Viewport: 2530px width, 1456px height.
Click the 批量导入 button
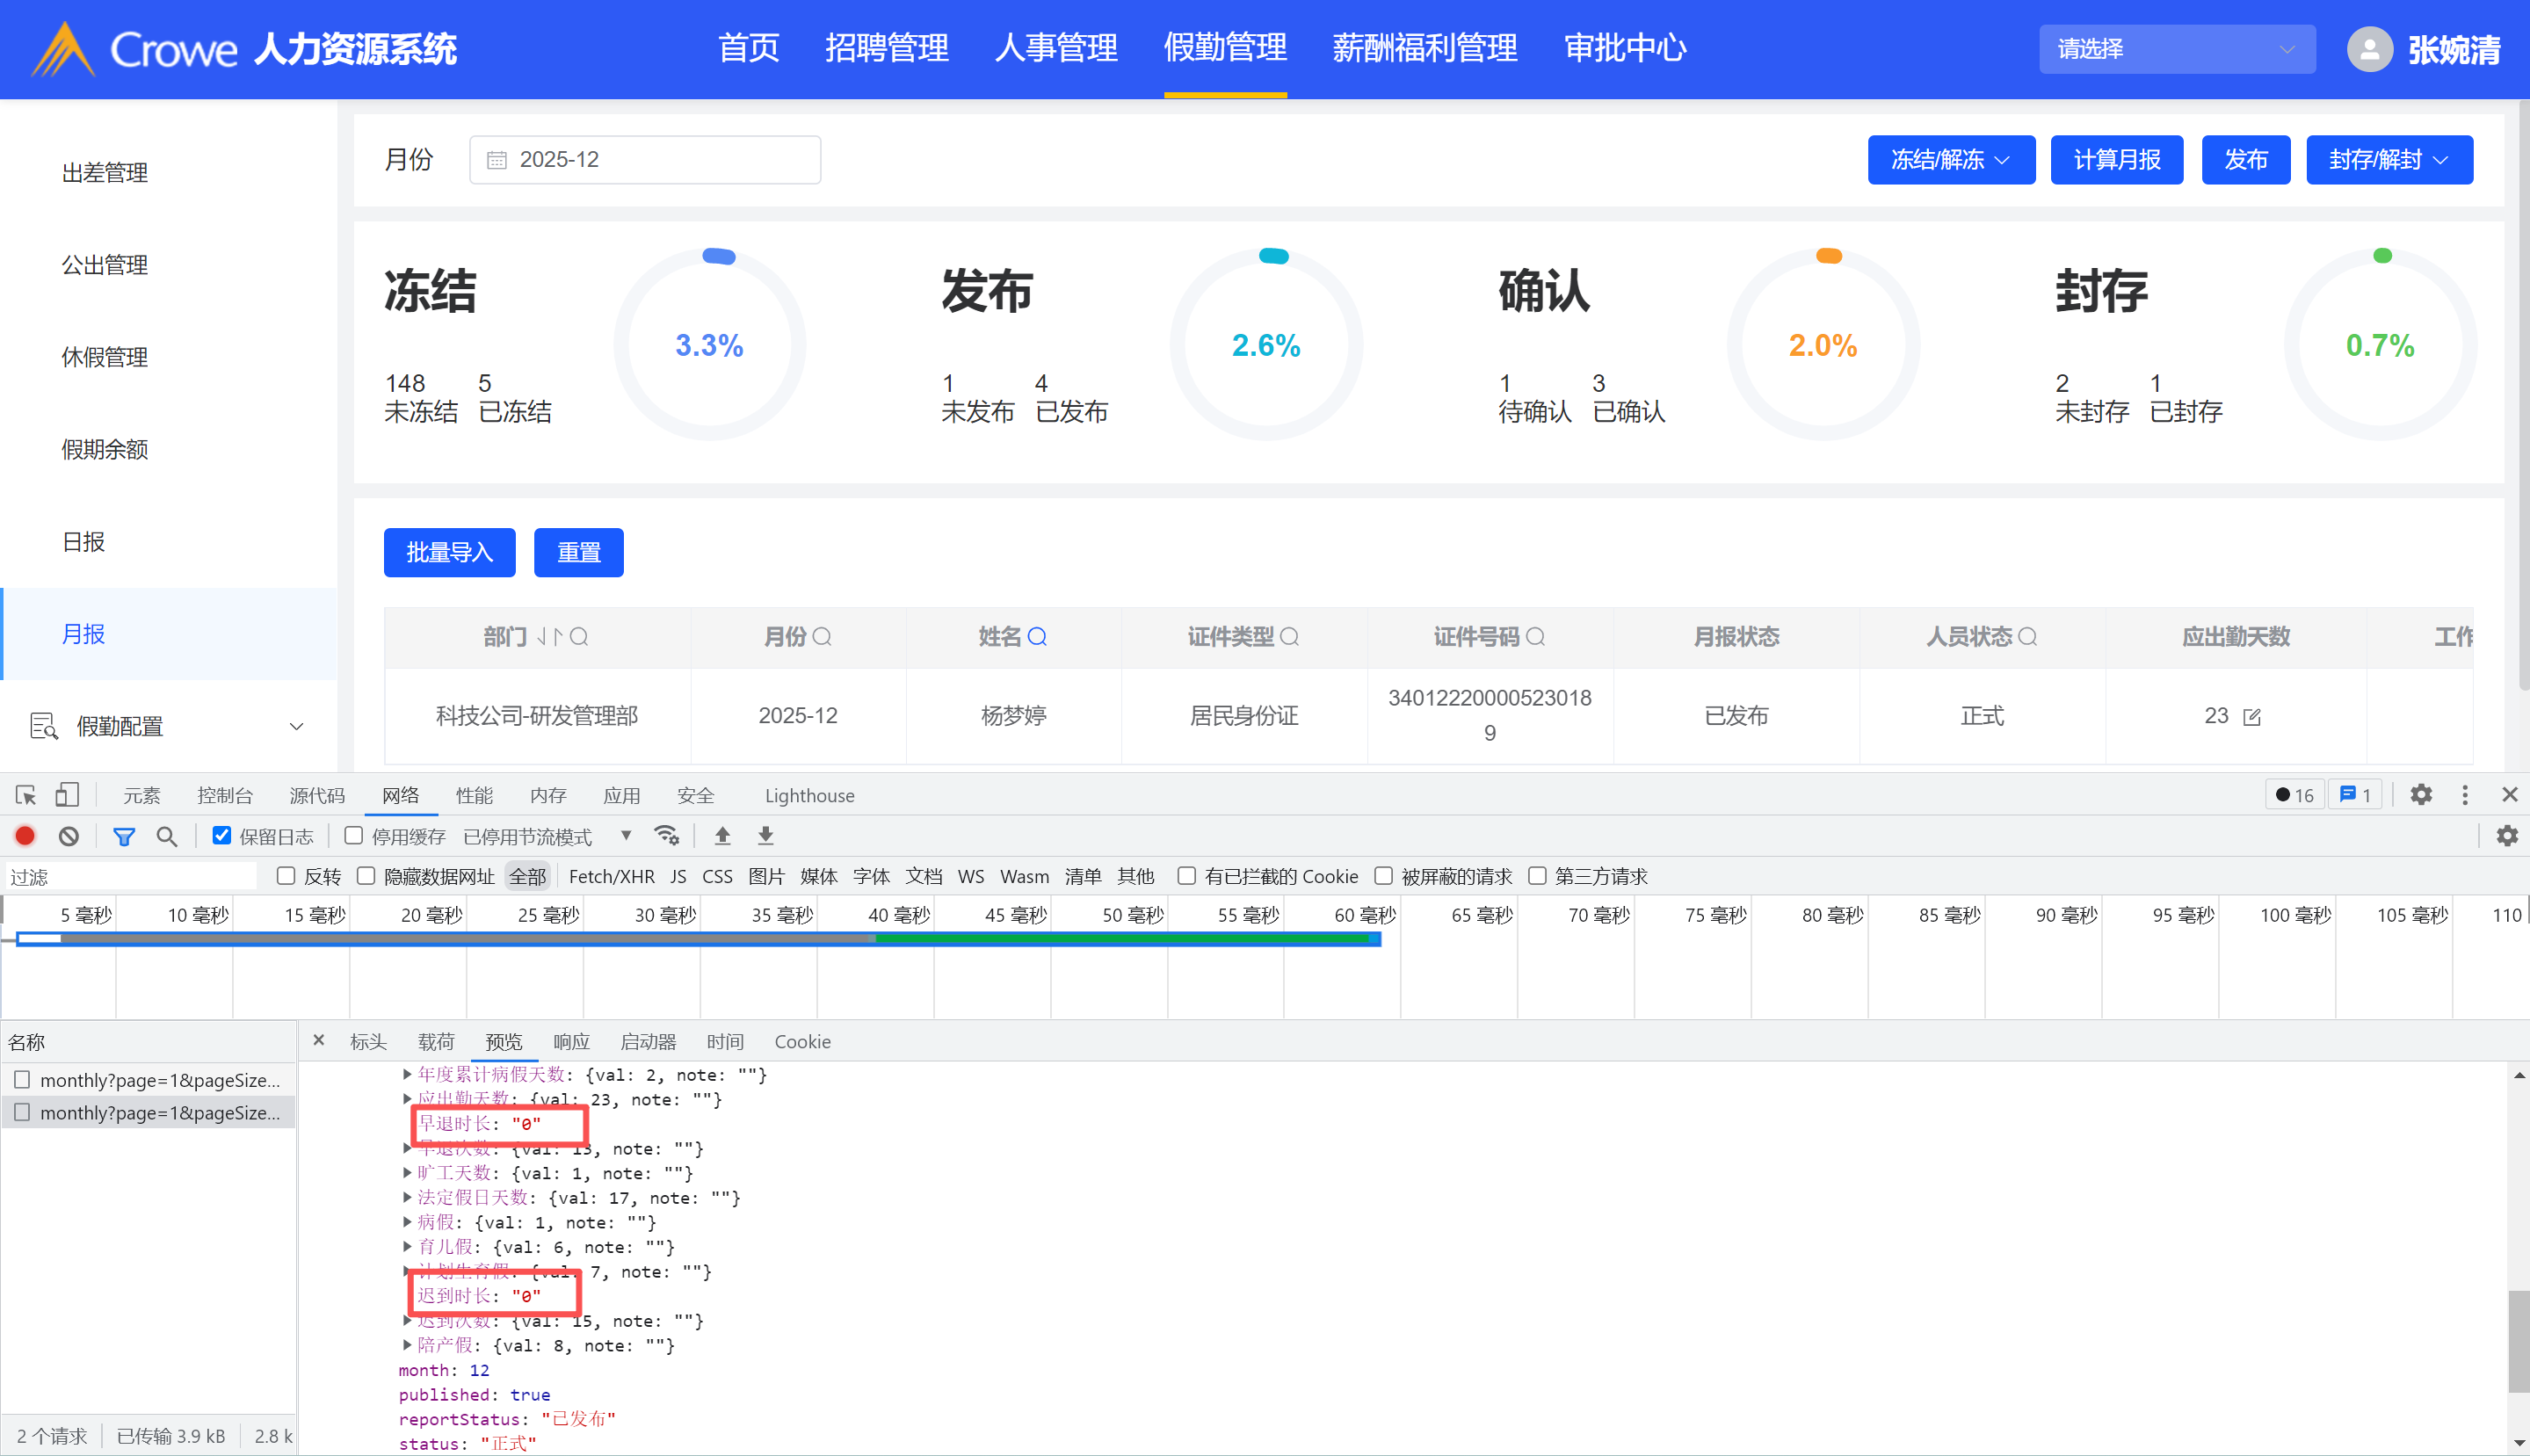(449, 553)
